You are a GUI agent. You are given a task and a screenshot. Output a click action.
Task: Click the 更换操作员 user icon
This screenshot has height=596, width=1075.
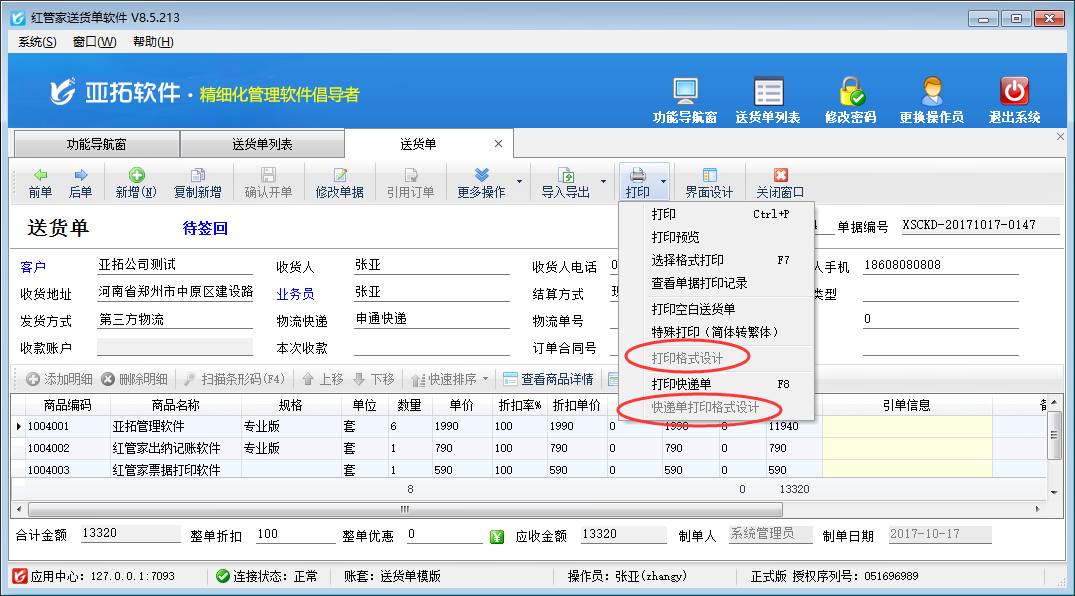pyautogui.click(x=931, y=92)
